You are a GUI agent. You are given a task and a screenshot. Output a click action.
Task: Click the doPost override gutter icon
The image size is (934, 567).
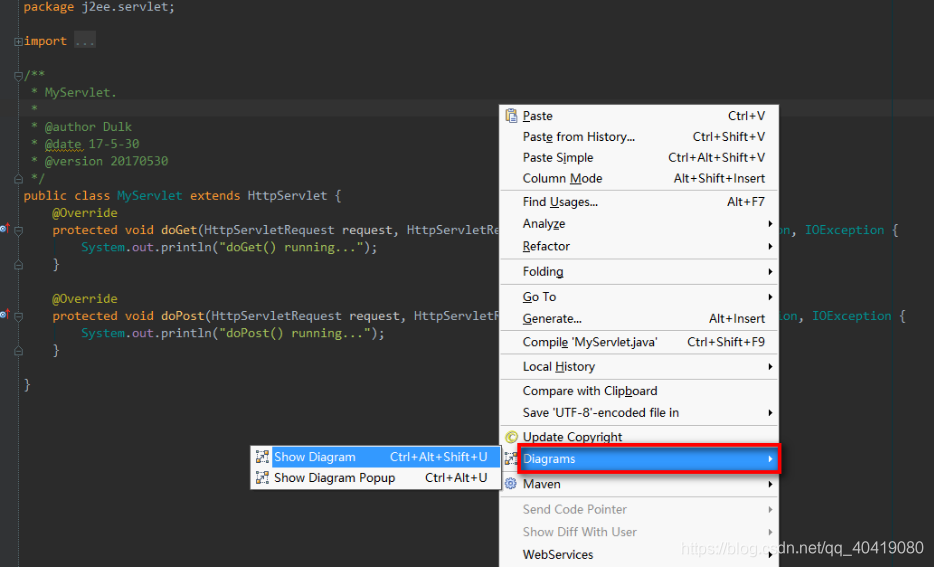5,314
